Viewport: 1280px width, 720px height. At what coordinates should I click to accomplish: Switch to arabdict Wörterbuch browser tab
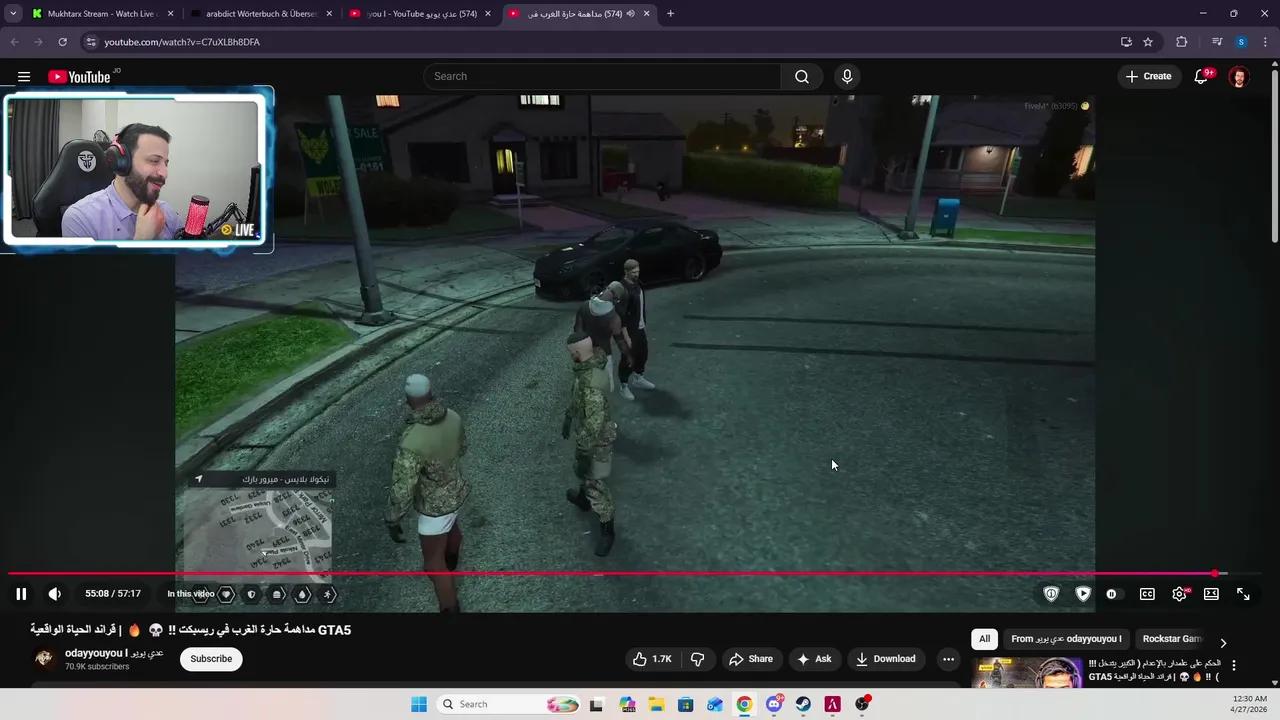coord(261,14)
